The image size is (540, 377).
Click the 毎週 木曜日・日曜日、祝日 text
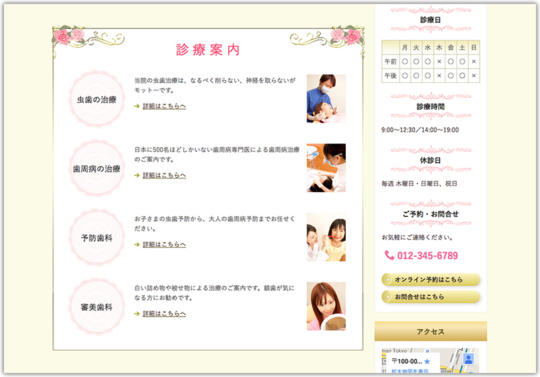[419, 184]
